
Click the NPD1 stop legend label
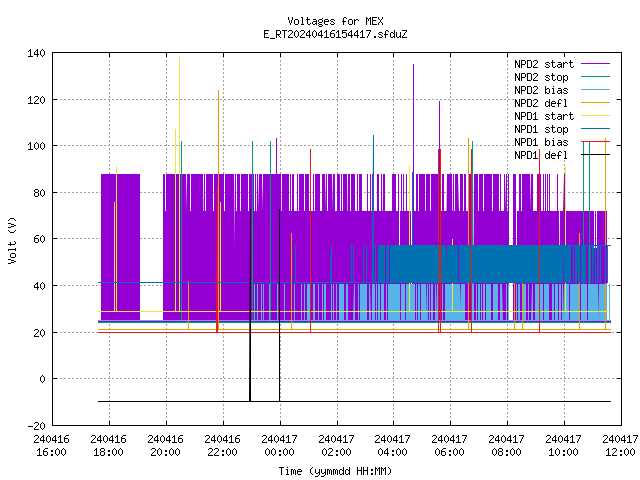coord(541,129)
